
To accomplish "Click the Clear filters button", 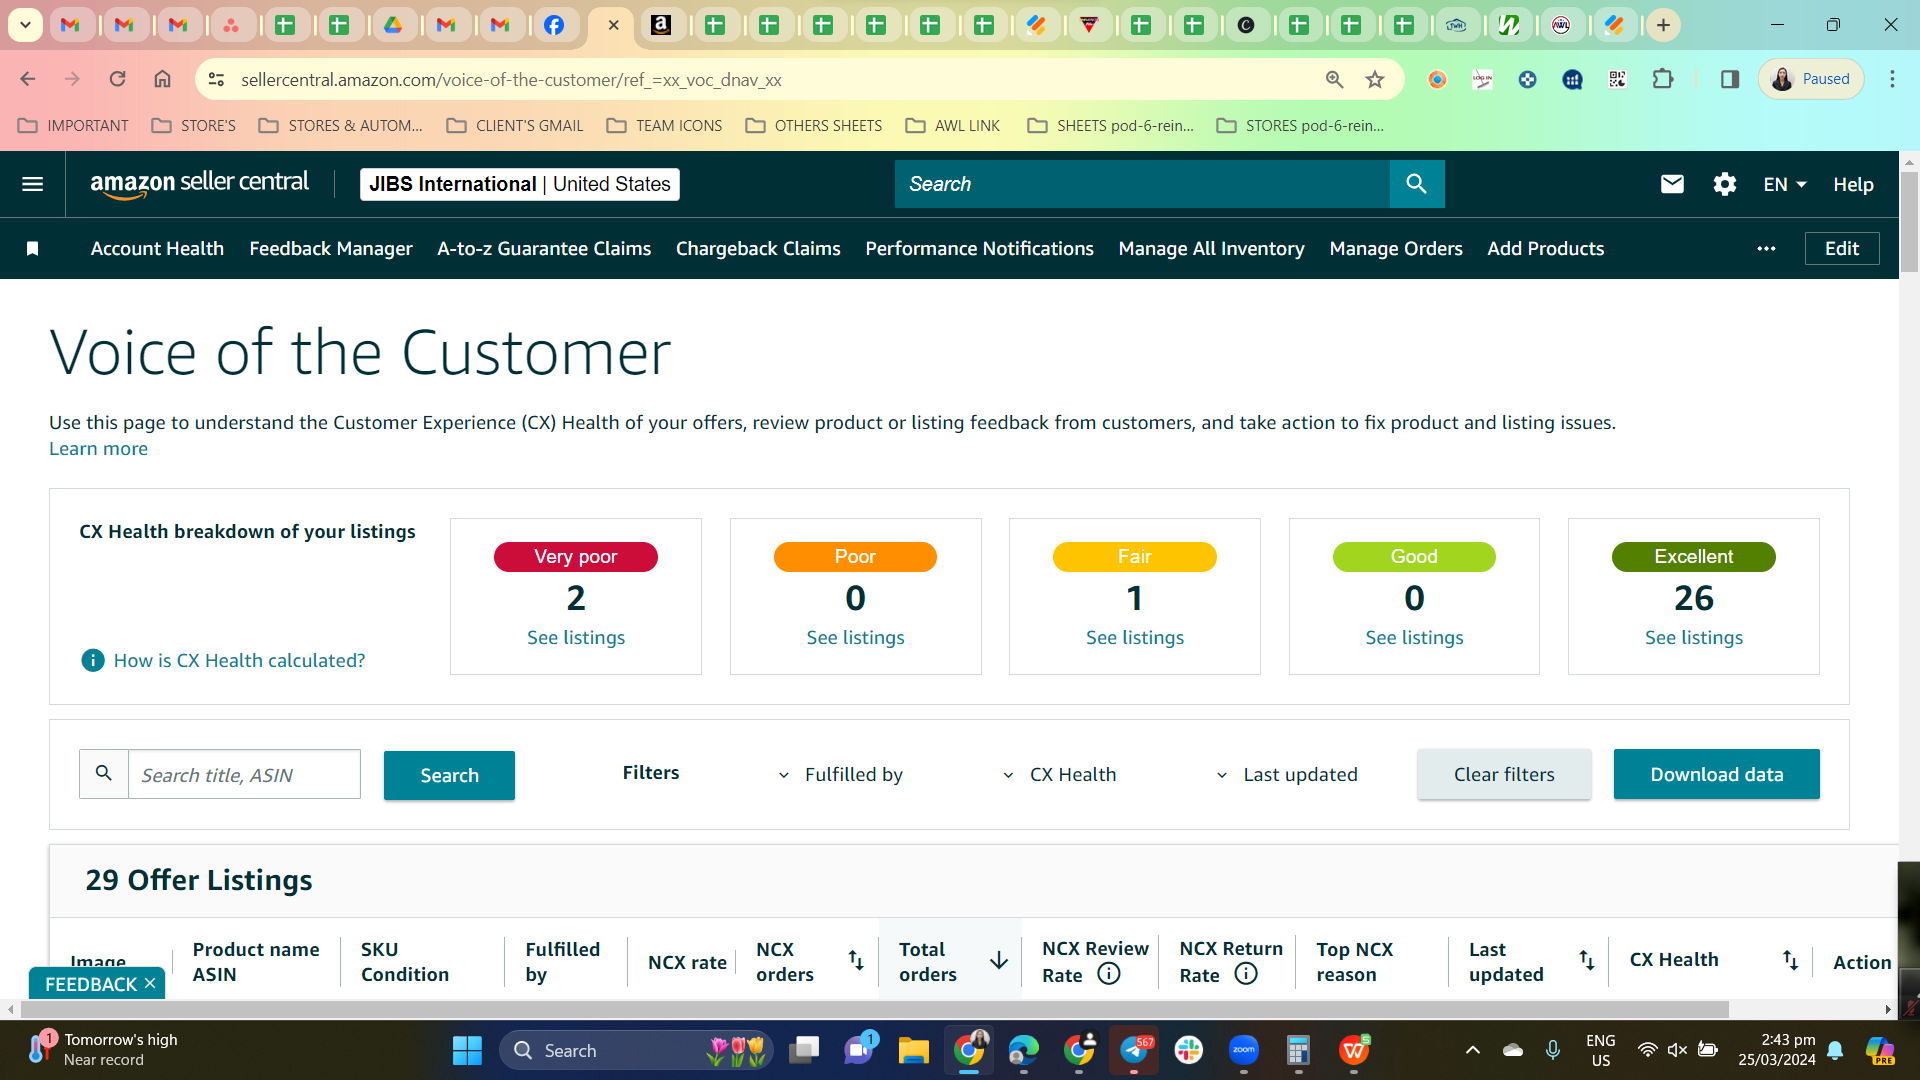I will click(x=1504, y=774).
